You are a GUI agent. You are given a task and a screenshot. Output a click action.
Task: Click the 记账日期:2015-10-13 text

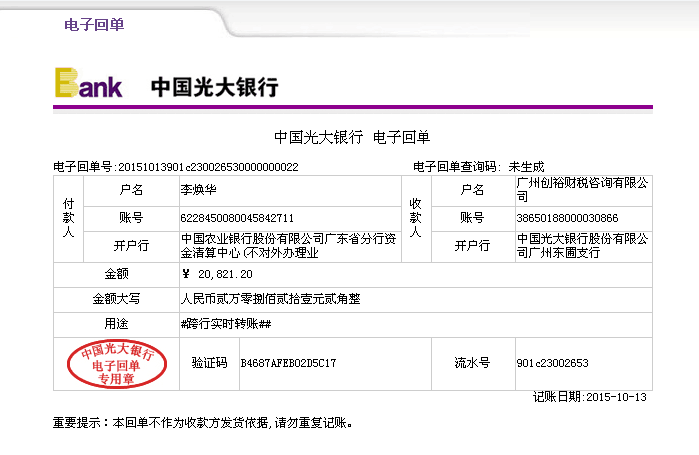click(589, 397)
